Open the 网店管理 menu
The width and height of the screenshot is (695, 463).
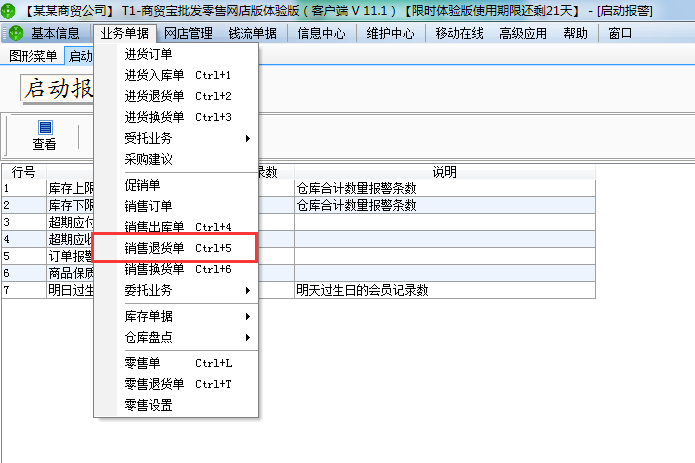188,33
